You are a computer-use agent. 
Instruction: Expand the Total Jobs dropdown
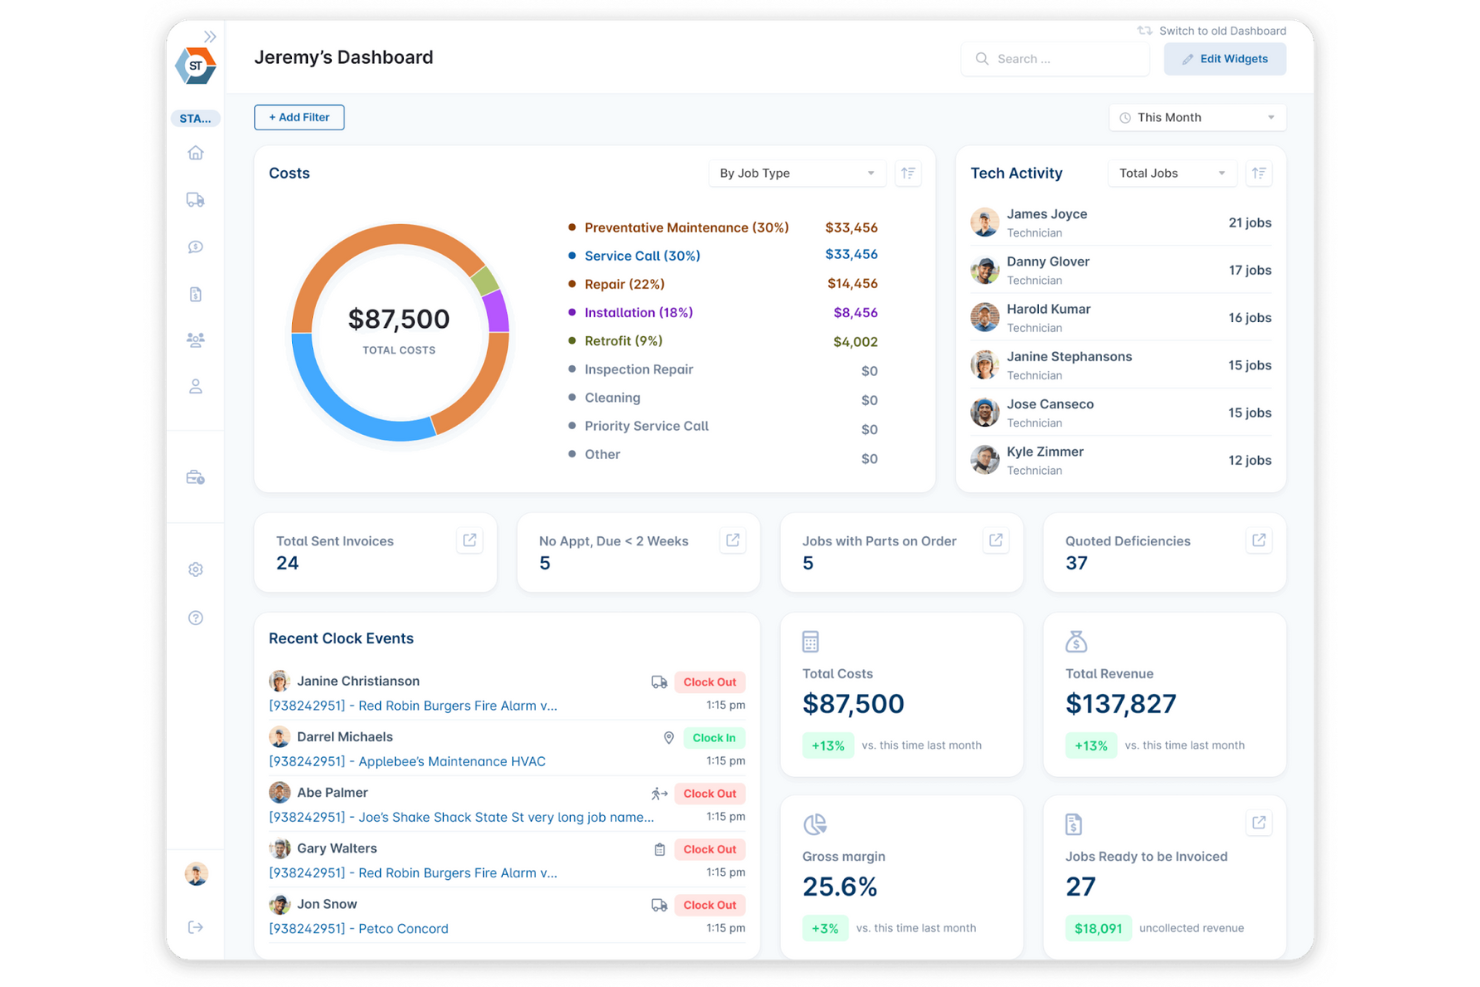pyautogui.click(x=1171, y=173)
